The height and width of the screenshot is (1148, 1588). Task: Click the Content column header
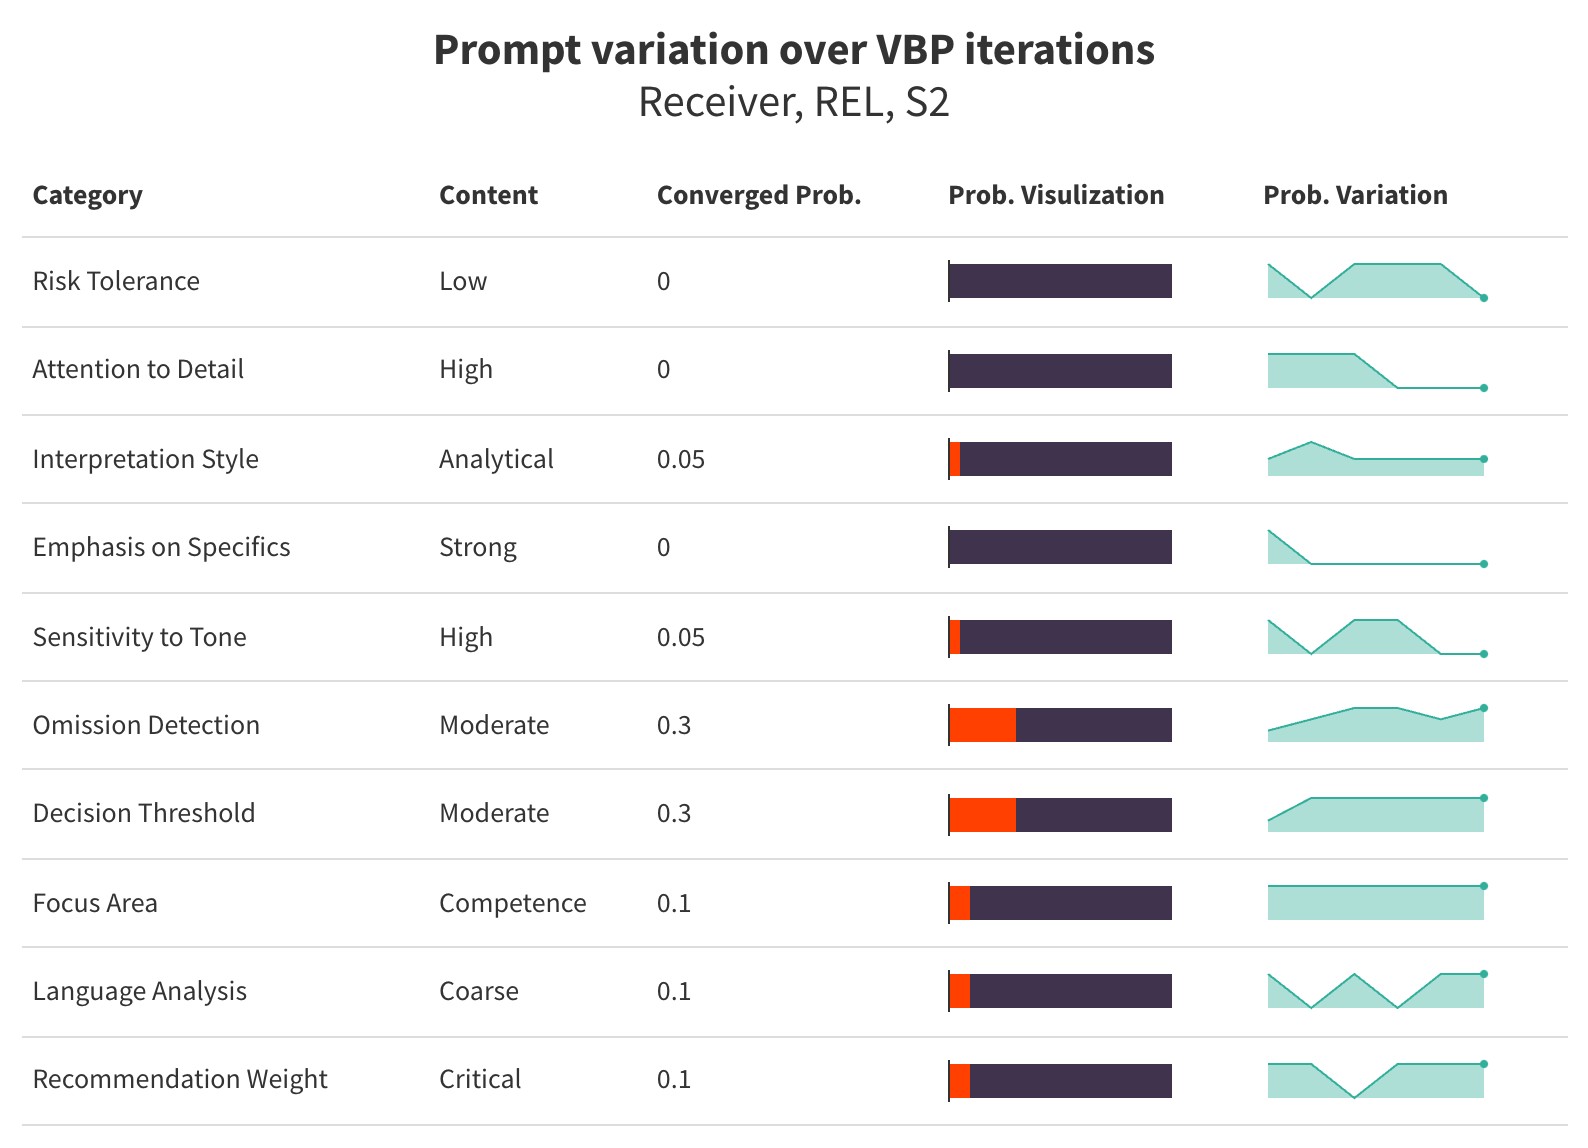click(x=488, y=195)
